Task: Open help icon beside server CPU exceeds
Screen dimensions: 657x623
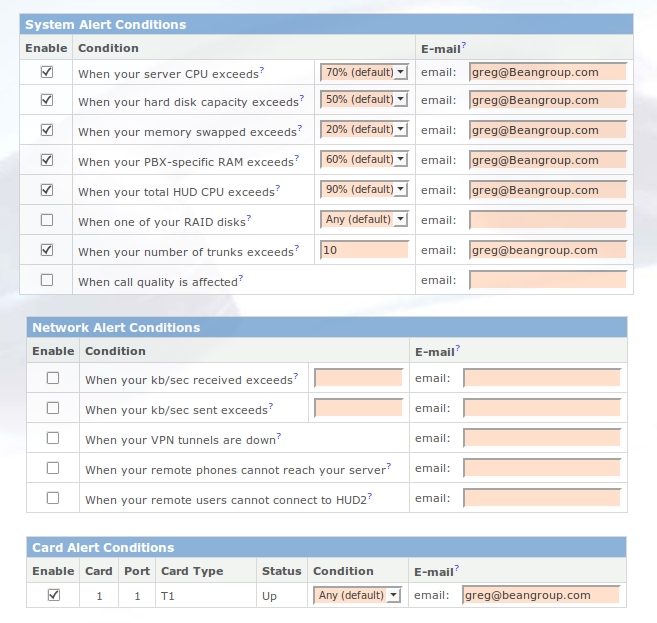Action: [x=261, y=70]
